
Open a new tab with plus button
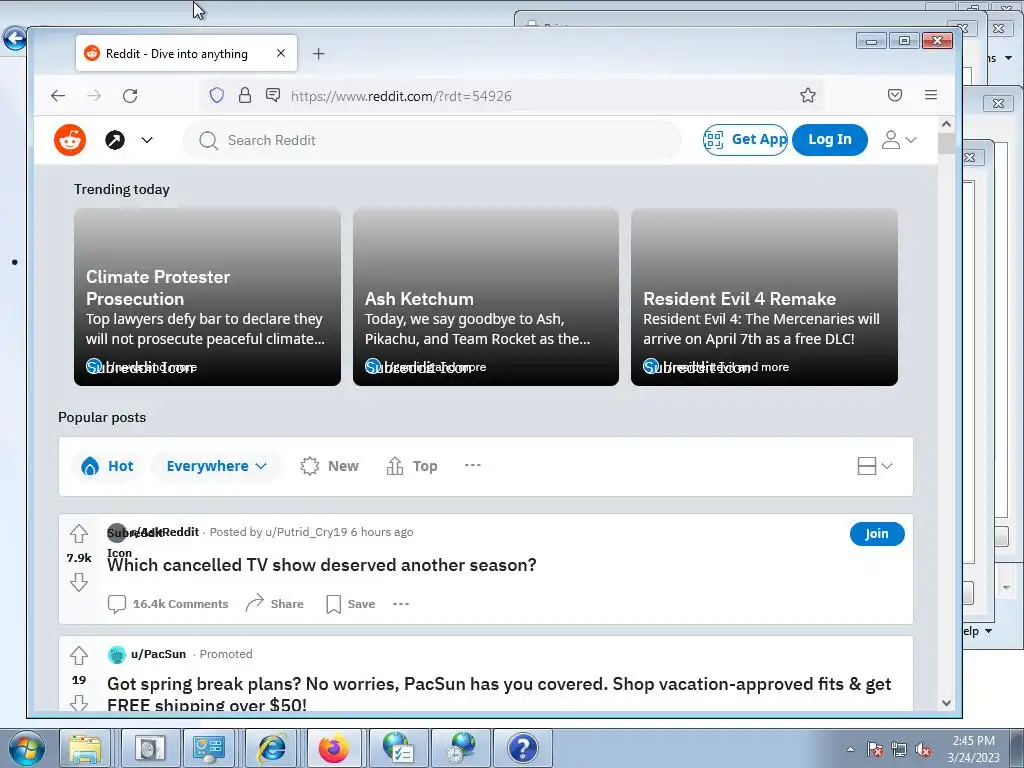coord(318,54)
